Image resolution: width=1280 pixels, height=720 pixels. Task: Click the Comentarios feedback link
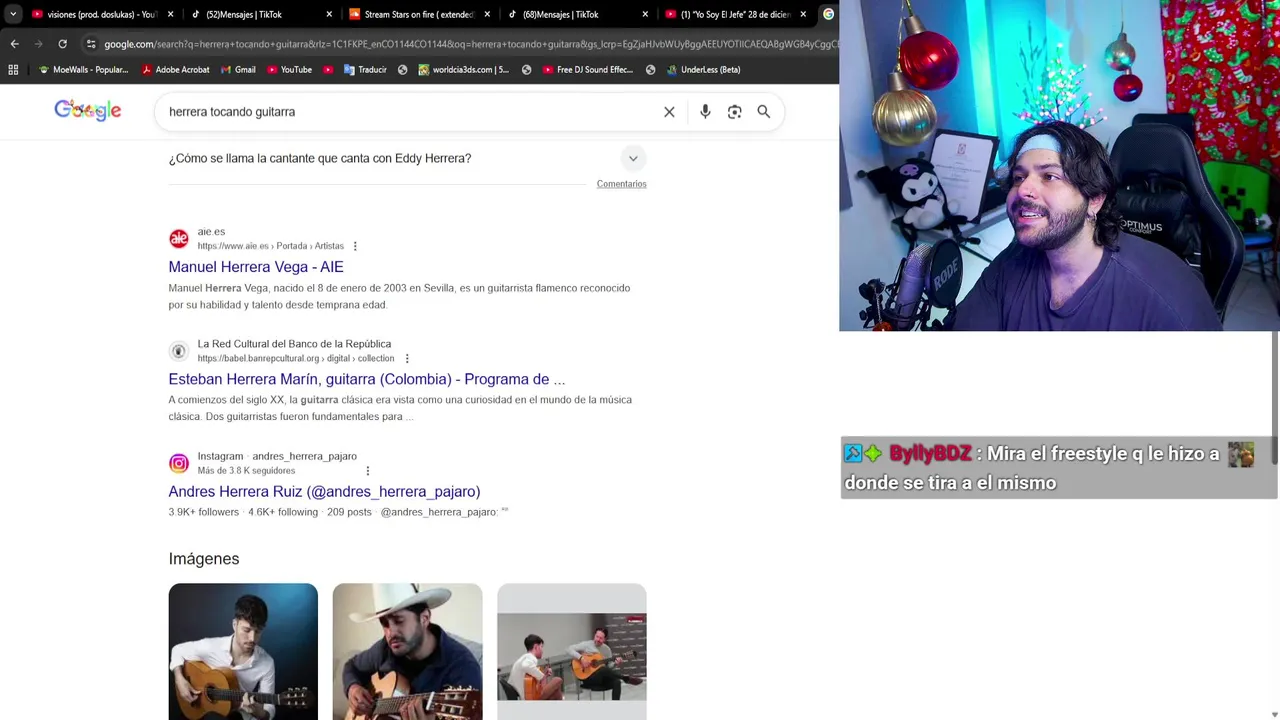point(621,184)
